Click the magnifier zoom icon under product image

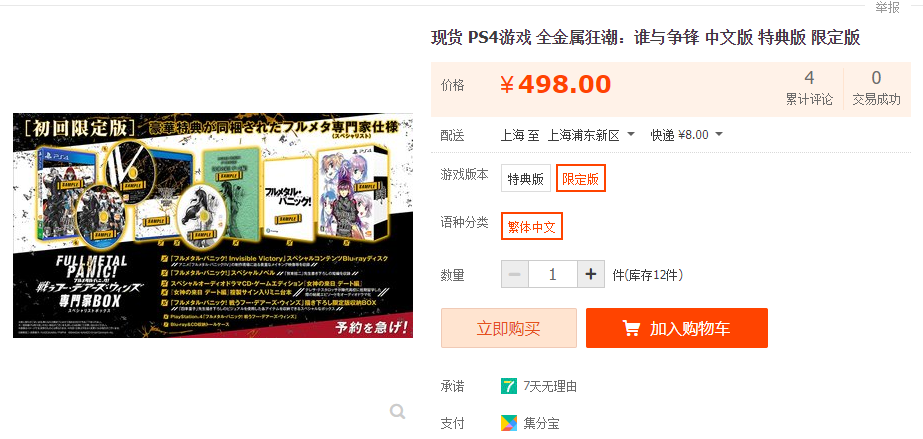[397, 411]
